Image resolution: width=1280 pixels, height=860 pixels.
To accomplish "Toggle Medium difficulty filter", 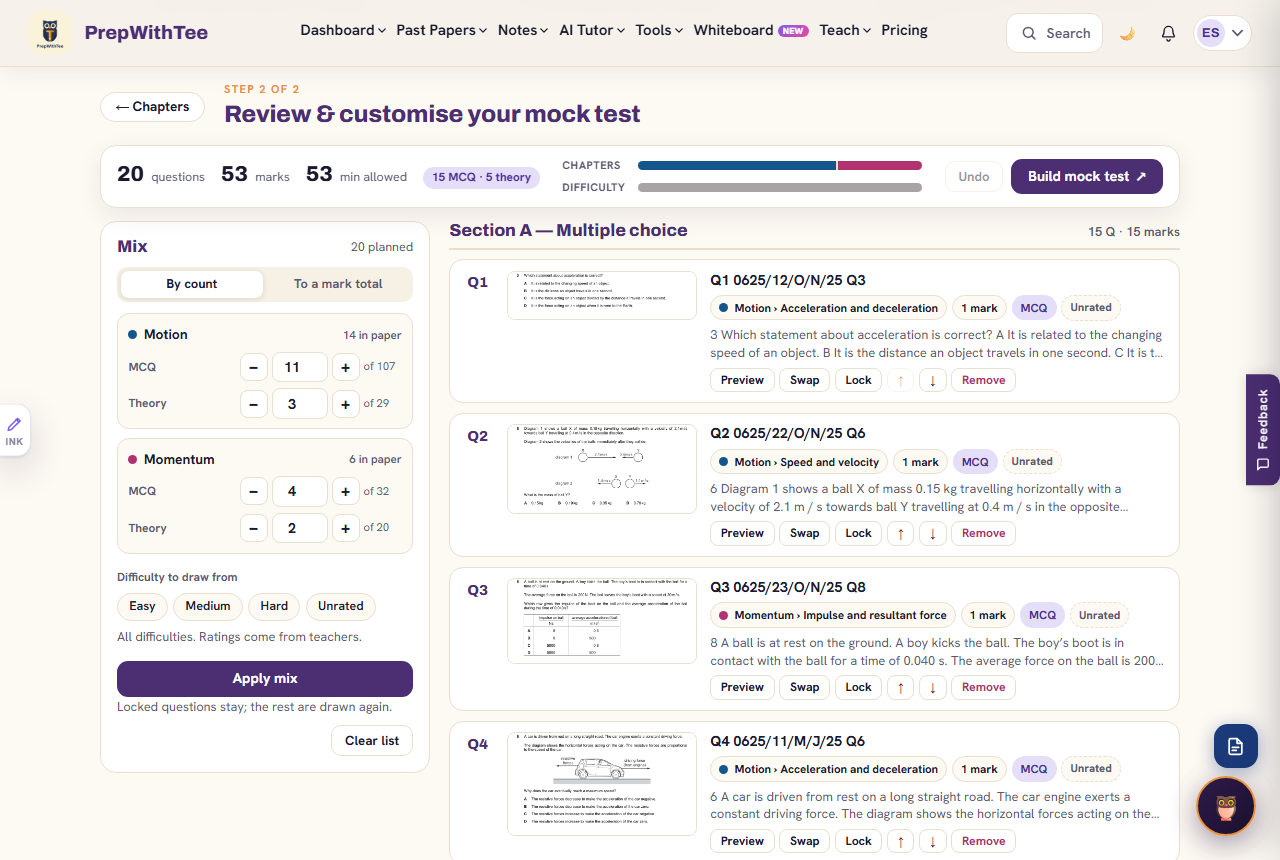I will coord(208,606).
